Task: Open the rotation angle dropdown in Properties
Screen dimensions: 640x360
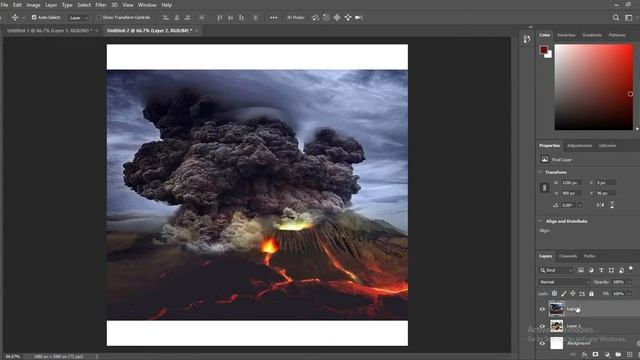Action: [x=580, y=205]
